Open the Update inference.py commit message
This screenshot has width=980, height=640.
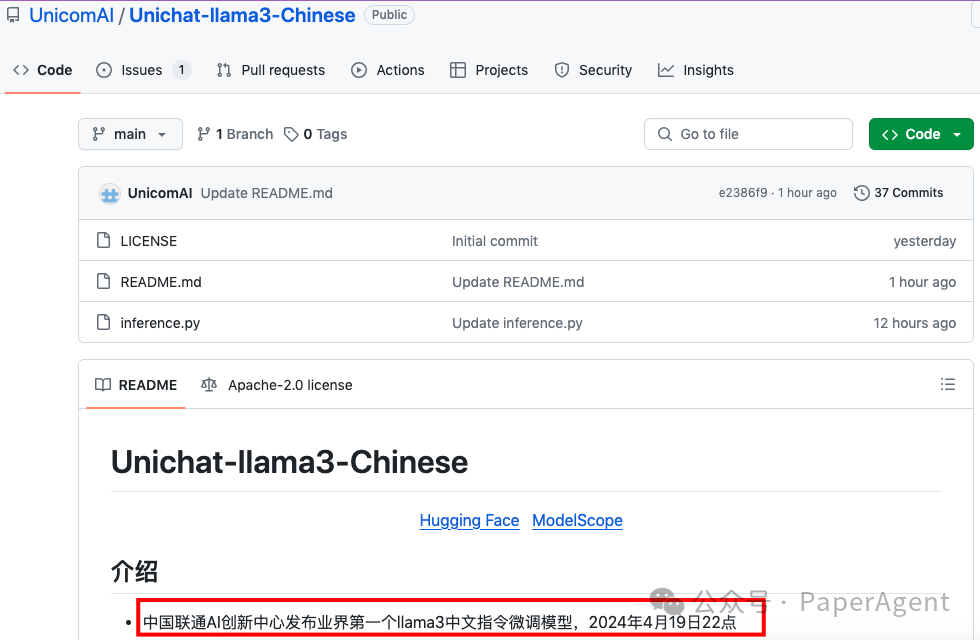(x=518, y=322)
